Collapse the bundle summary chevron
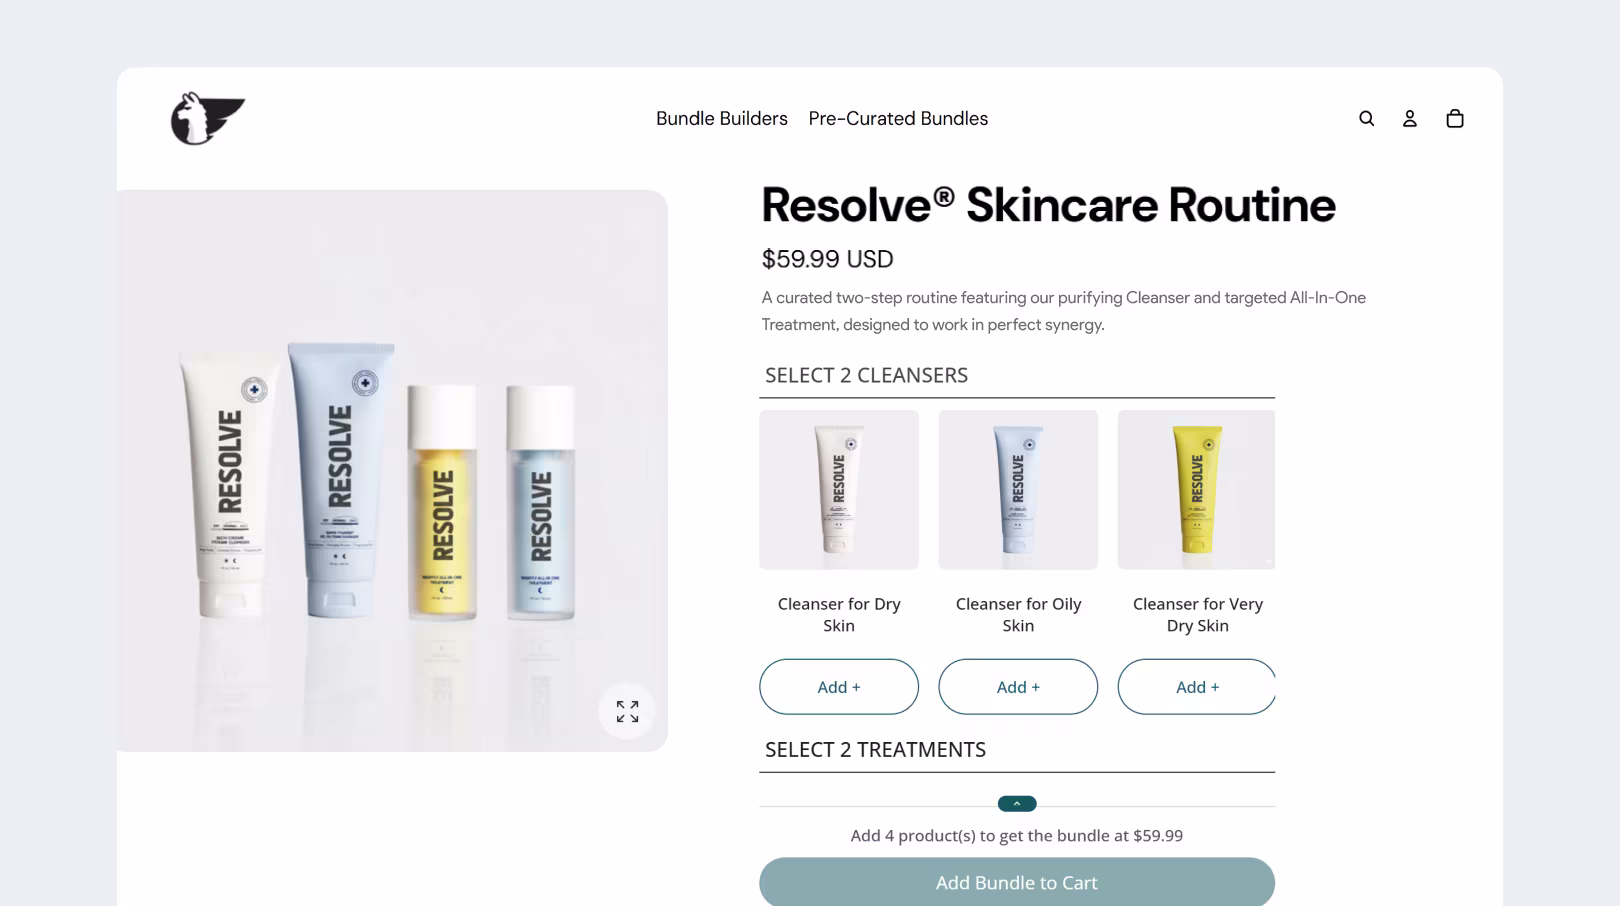The image size is (1620, 906). click(1017, 804)
